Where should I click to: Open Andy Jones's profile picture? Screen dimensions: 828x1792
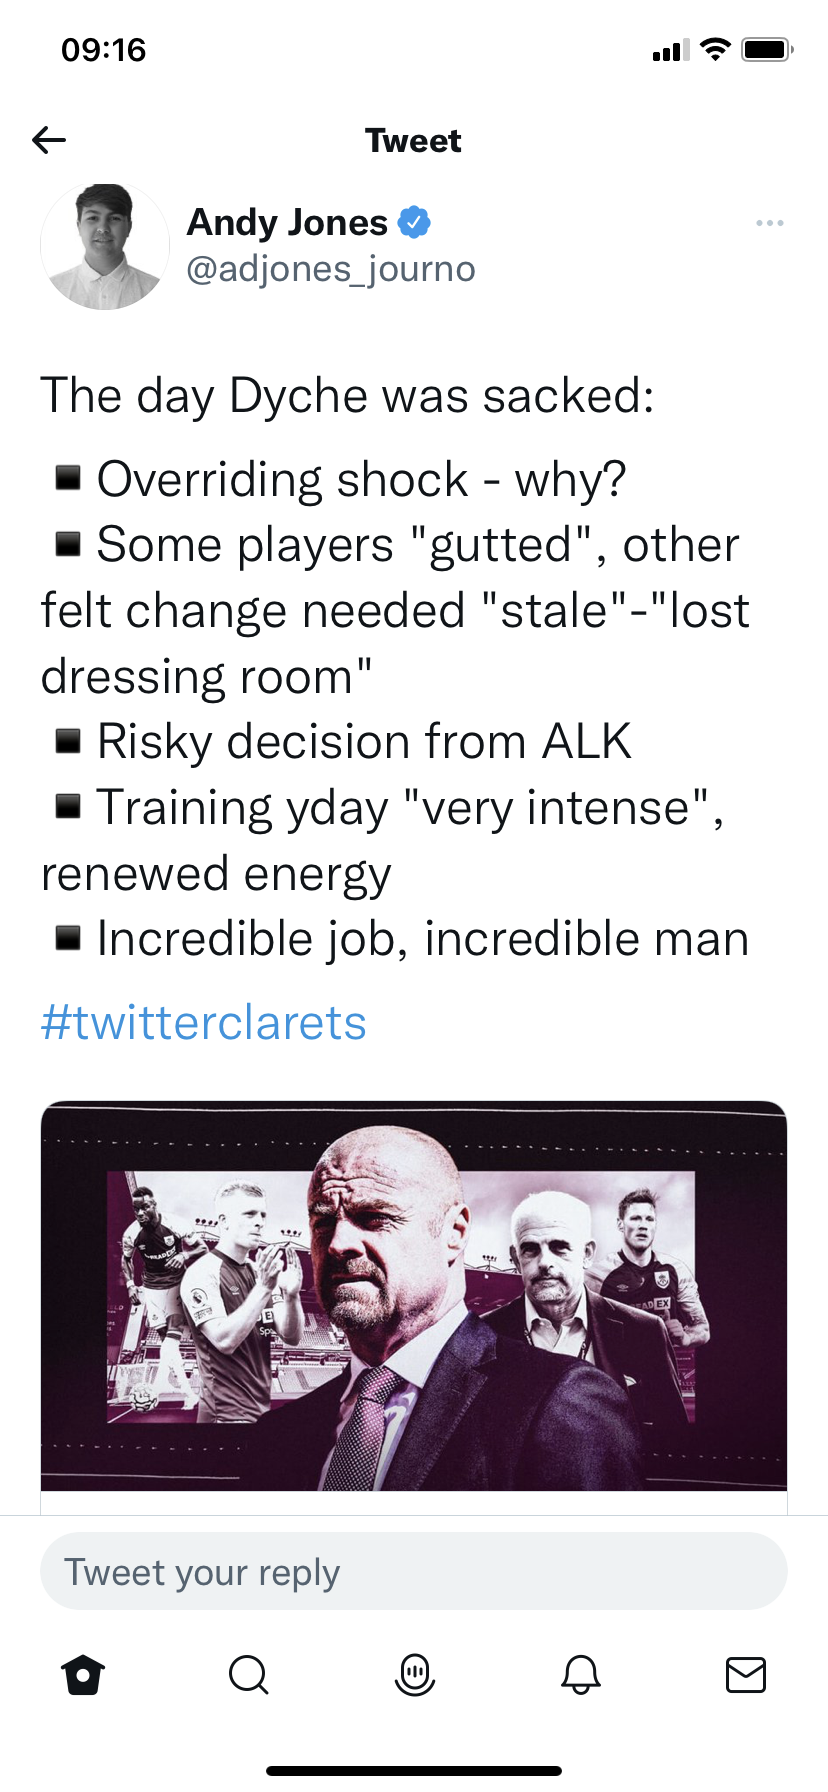tap(104, 246)
